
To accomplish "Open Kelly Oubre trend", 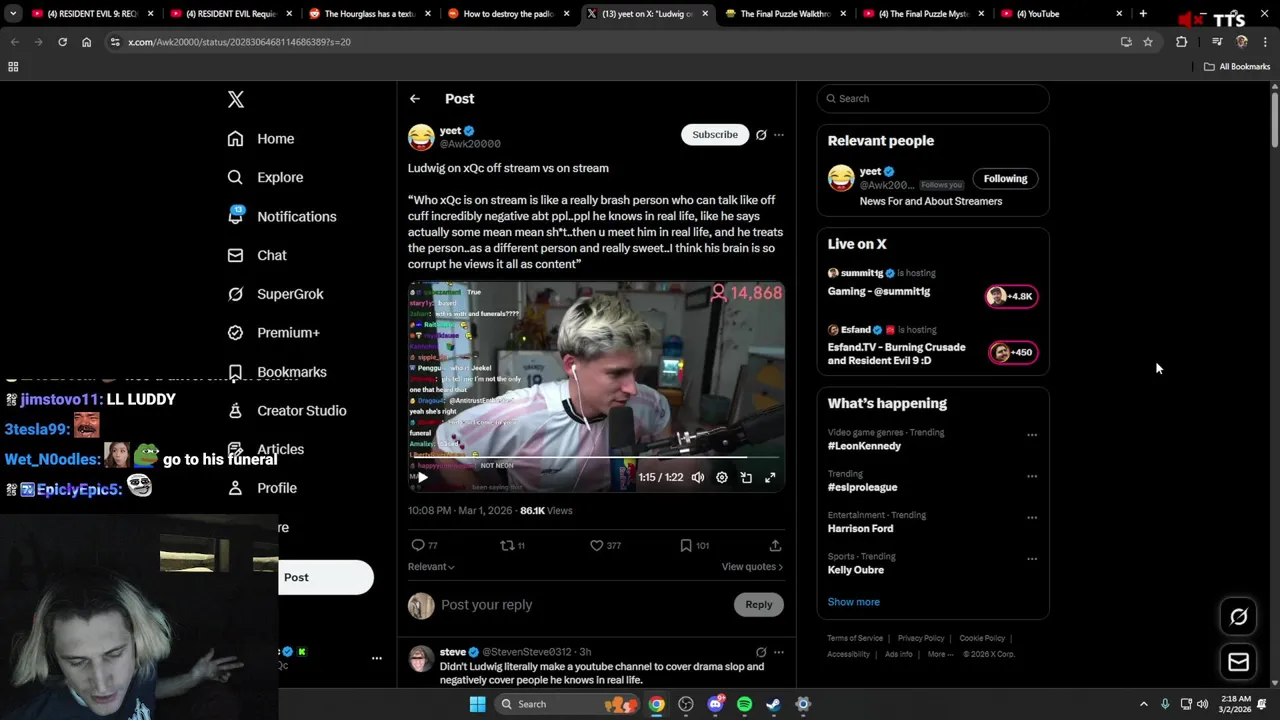I will click(x=856, y=570).
